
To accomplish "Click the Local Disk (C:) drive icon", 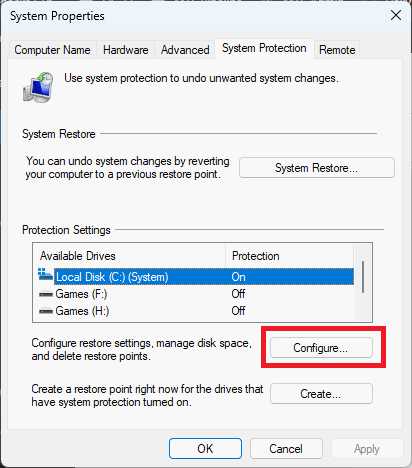I will click(x=45, y=274).
